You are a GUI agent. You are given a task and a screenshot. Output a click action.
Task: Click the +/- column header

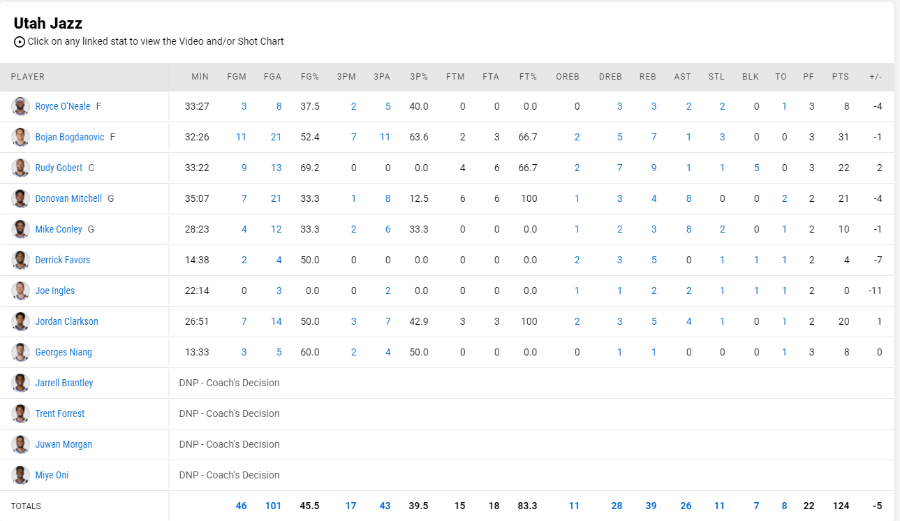pyautogui.click(x=875, y=77)
